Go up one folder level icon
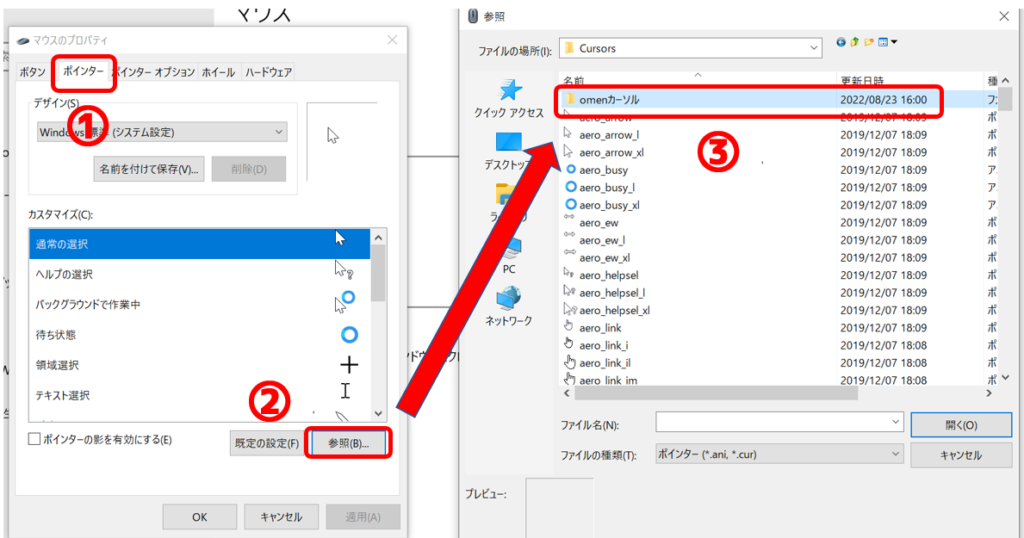 [x=855, y=42]
